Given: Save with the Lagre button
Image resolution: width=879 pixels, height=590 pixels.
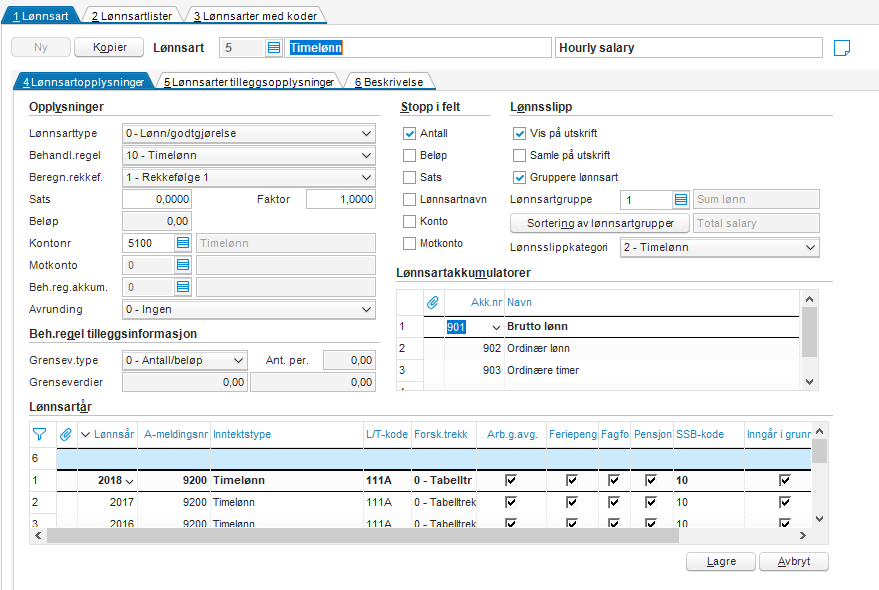Looking at the screenshot, I should coord(721,561).
